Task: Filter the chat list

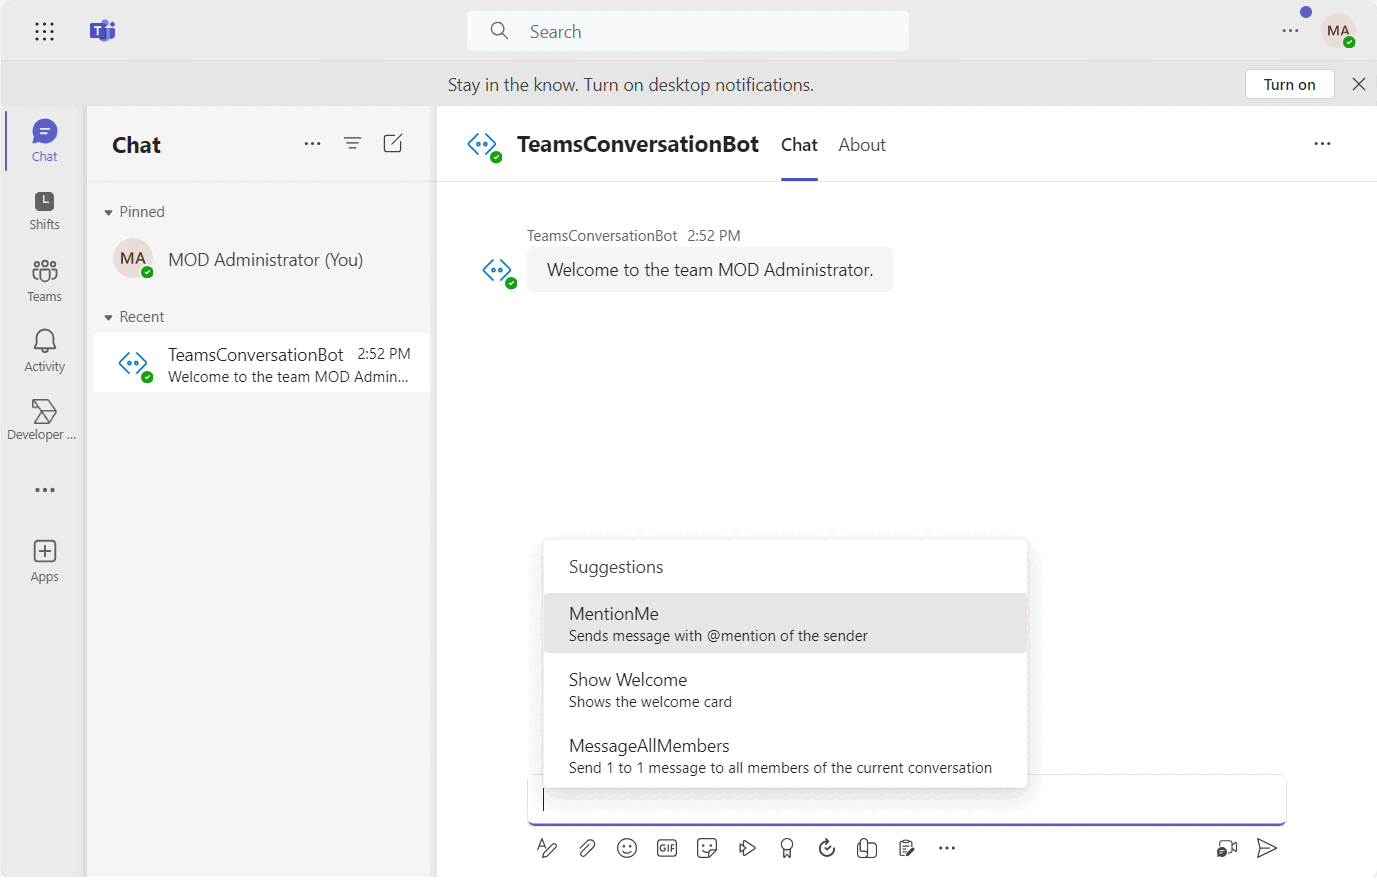Action: pos(352,144)
